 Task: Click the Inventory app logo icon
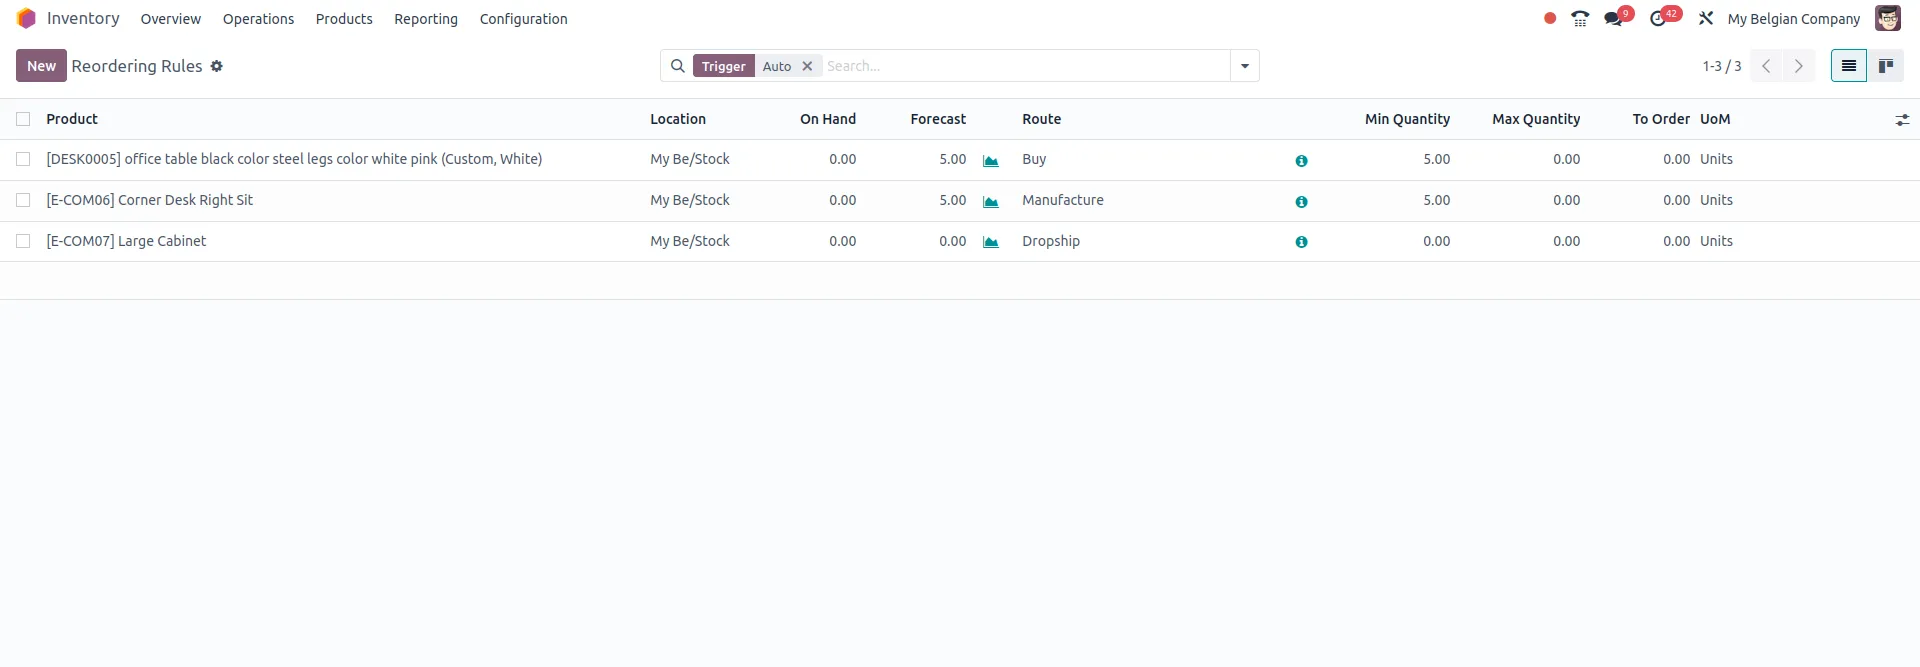26,18
